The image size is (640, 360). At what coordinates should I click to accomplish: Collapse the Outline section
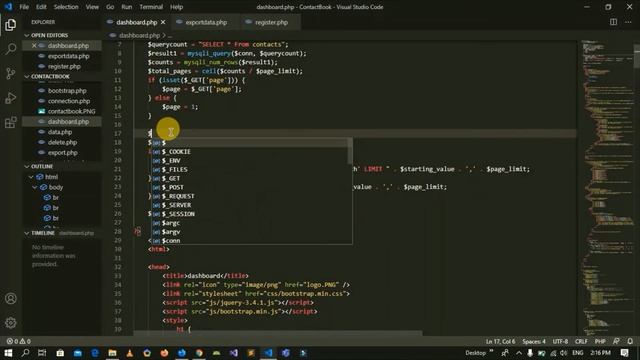[x=62, y=167]
